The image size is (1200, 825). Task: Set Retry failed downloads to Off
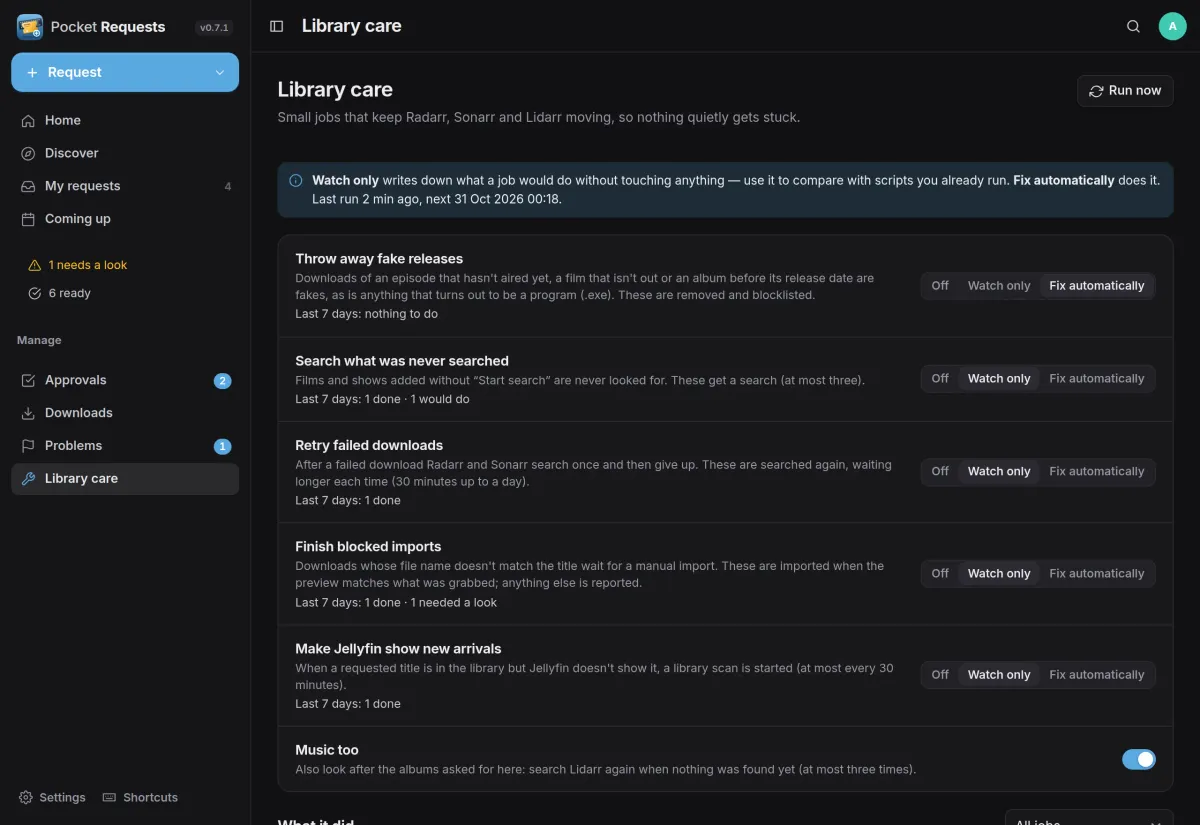click(940, 472)
